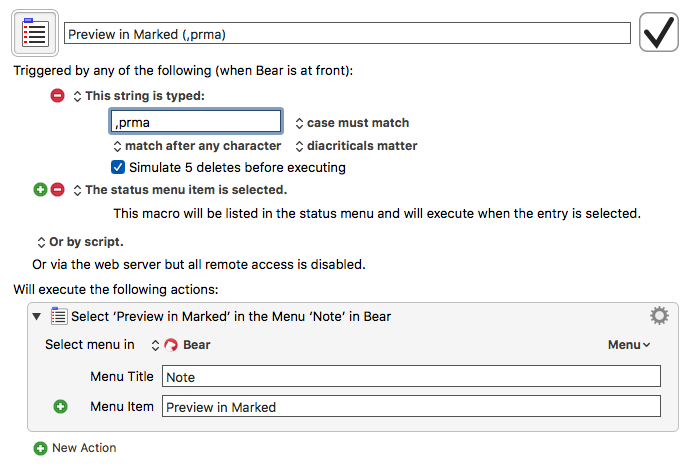Screen dimensions: 694x471
Task: Add a new trigger with green plus
Action: coord(40,190)
